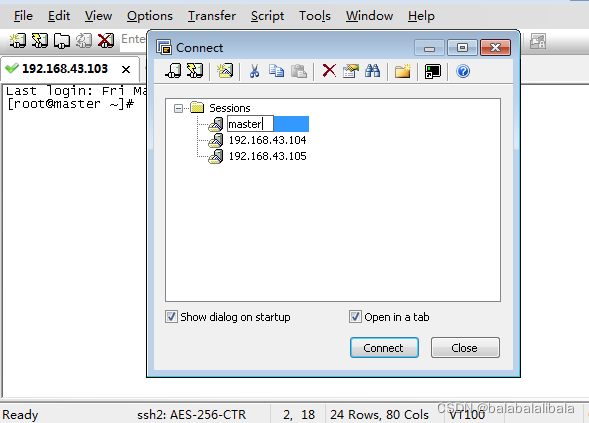Click VT100 status bar entry

tap(467, 415)
